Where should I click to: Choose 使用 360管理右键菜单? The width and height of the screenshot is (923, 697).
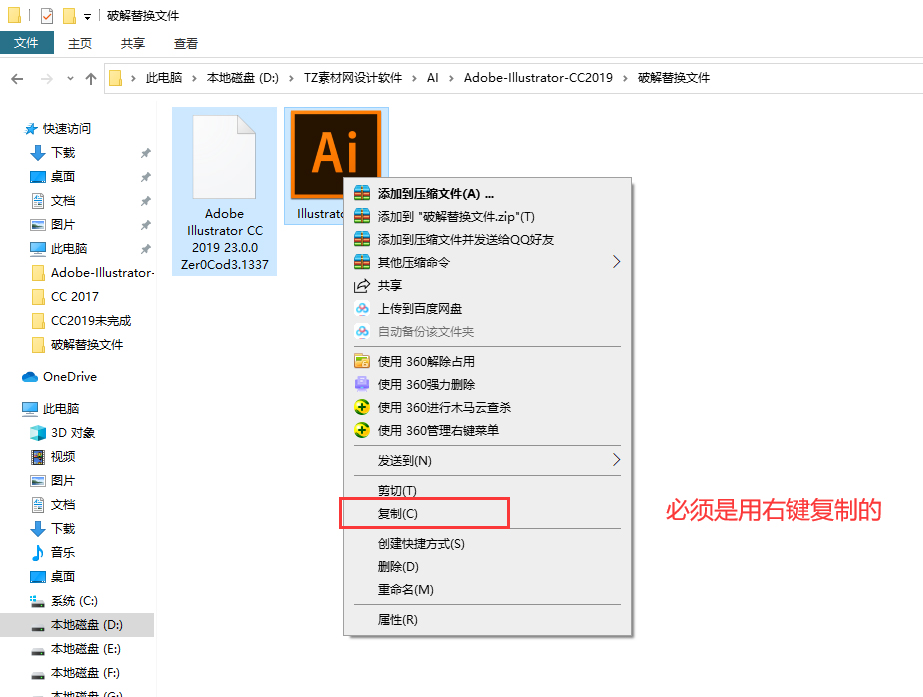pos(487,430)
